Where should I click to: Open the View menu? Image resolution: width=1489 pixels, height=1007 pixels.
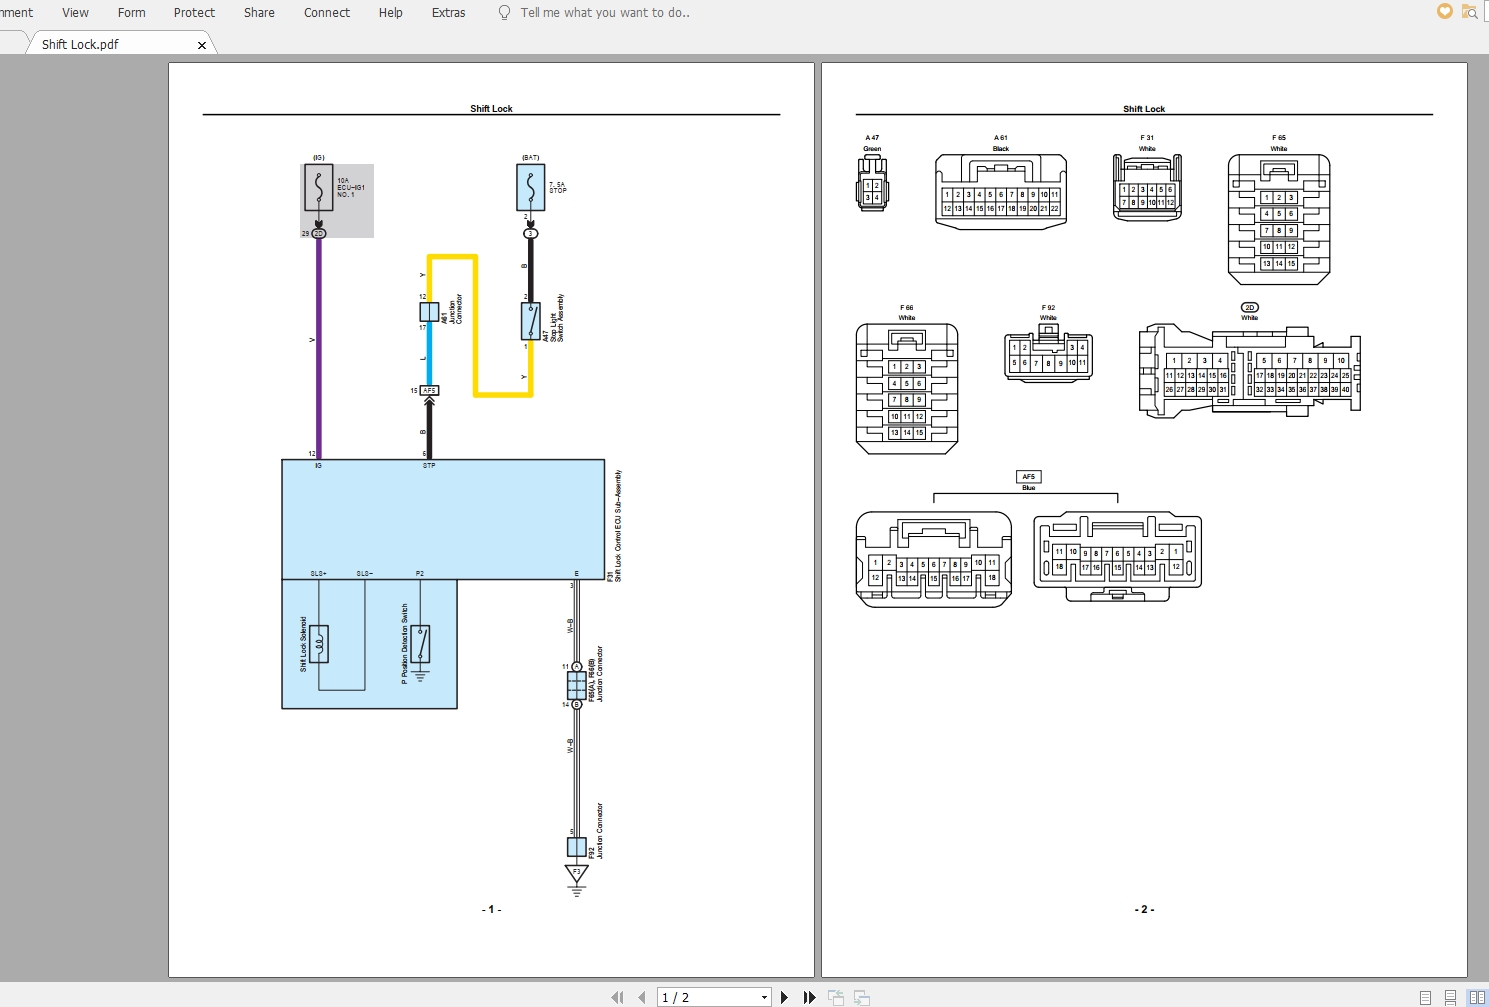coord(75,13)
